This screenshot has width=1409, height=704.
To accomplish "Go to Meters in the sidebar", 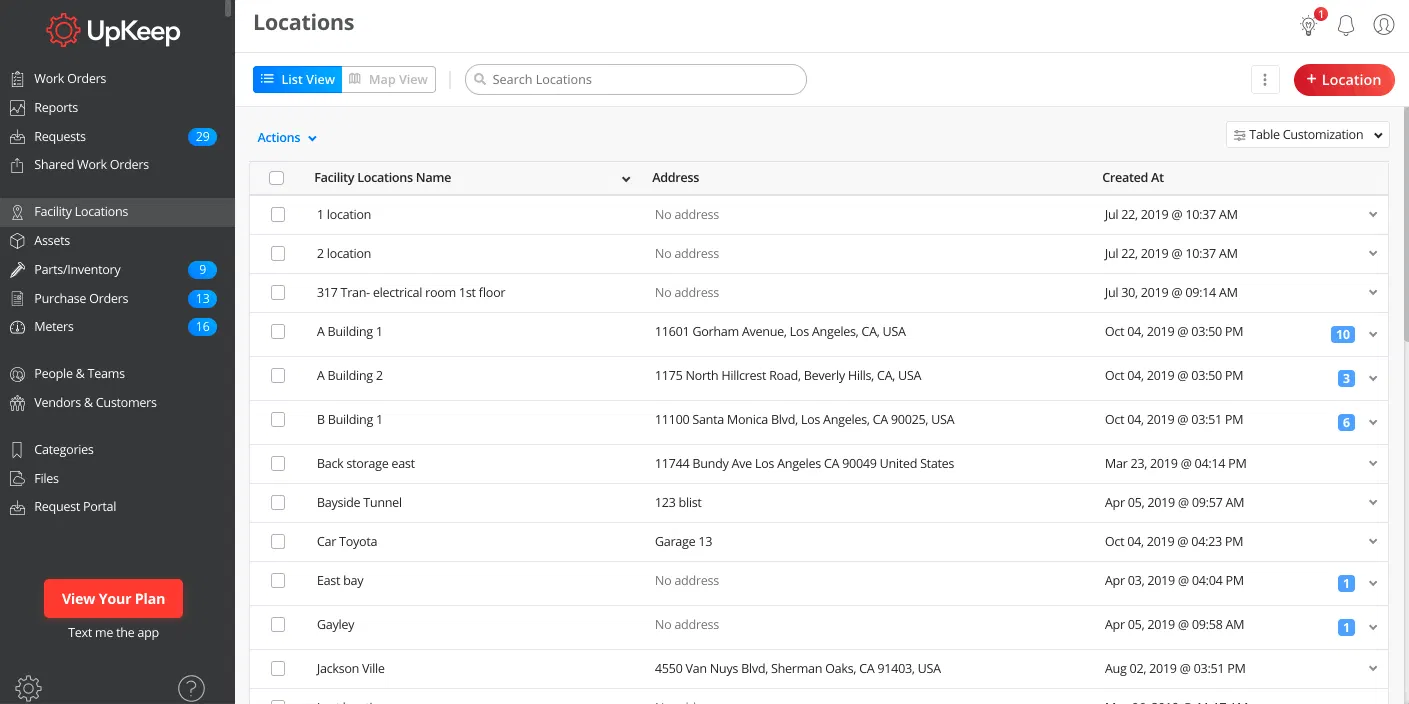I will (54, 327).
